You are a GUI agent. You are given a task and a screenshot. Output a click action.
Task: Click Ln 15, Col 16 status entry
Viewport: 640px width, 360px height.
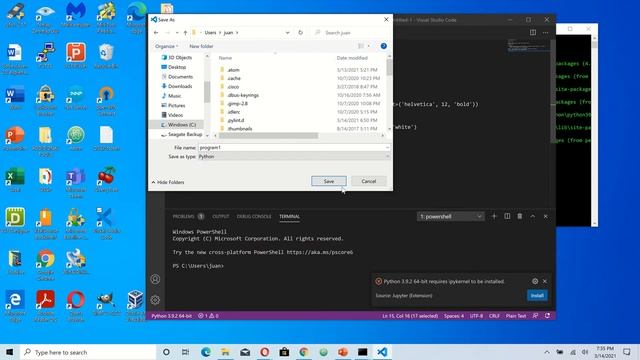[410, 316]
